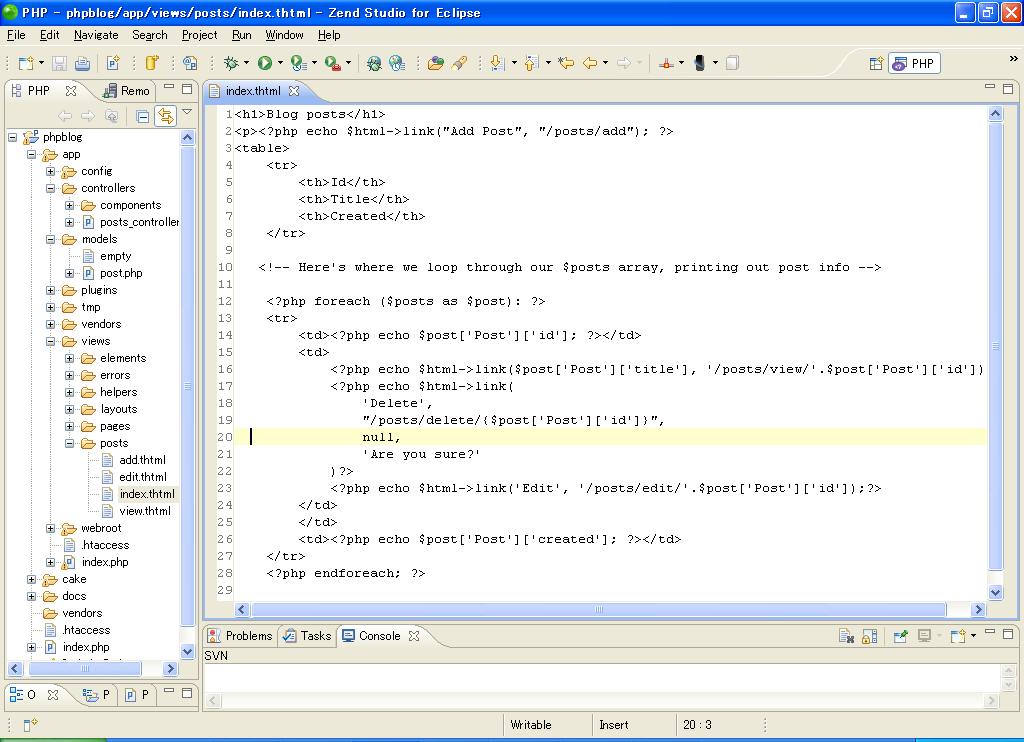Toggle Link with Editor in PHP explorer
Screen dimensions: 1024x742
[165, 116]
